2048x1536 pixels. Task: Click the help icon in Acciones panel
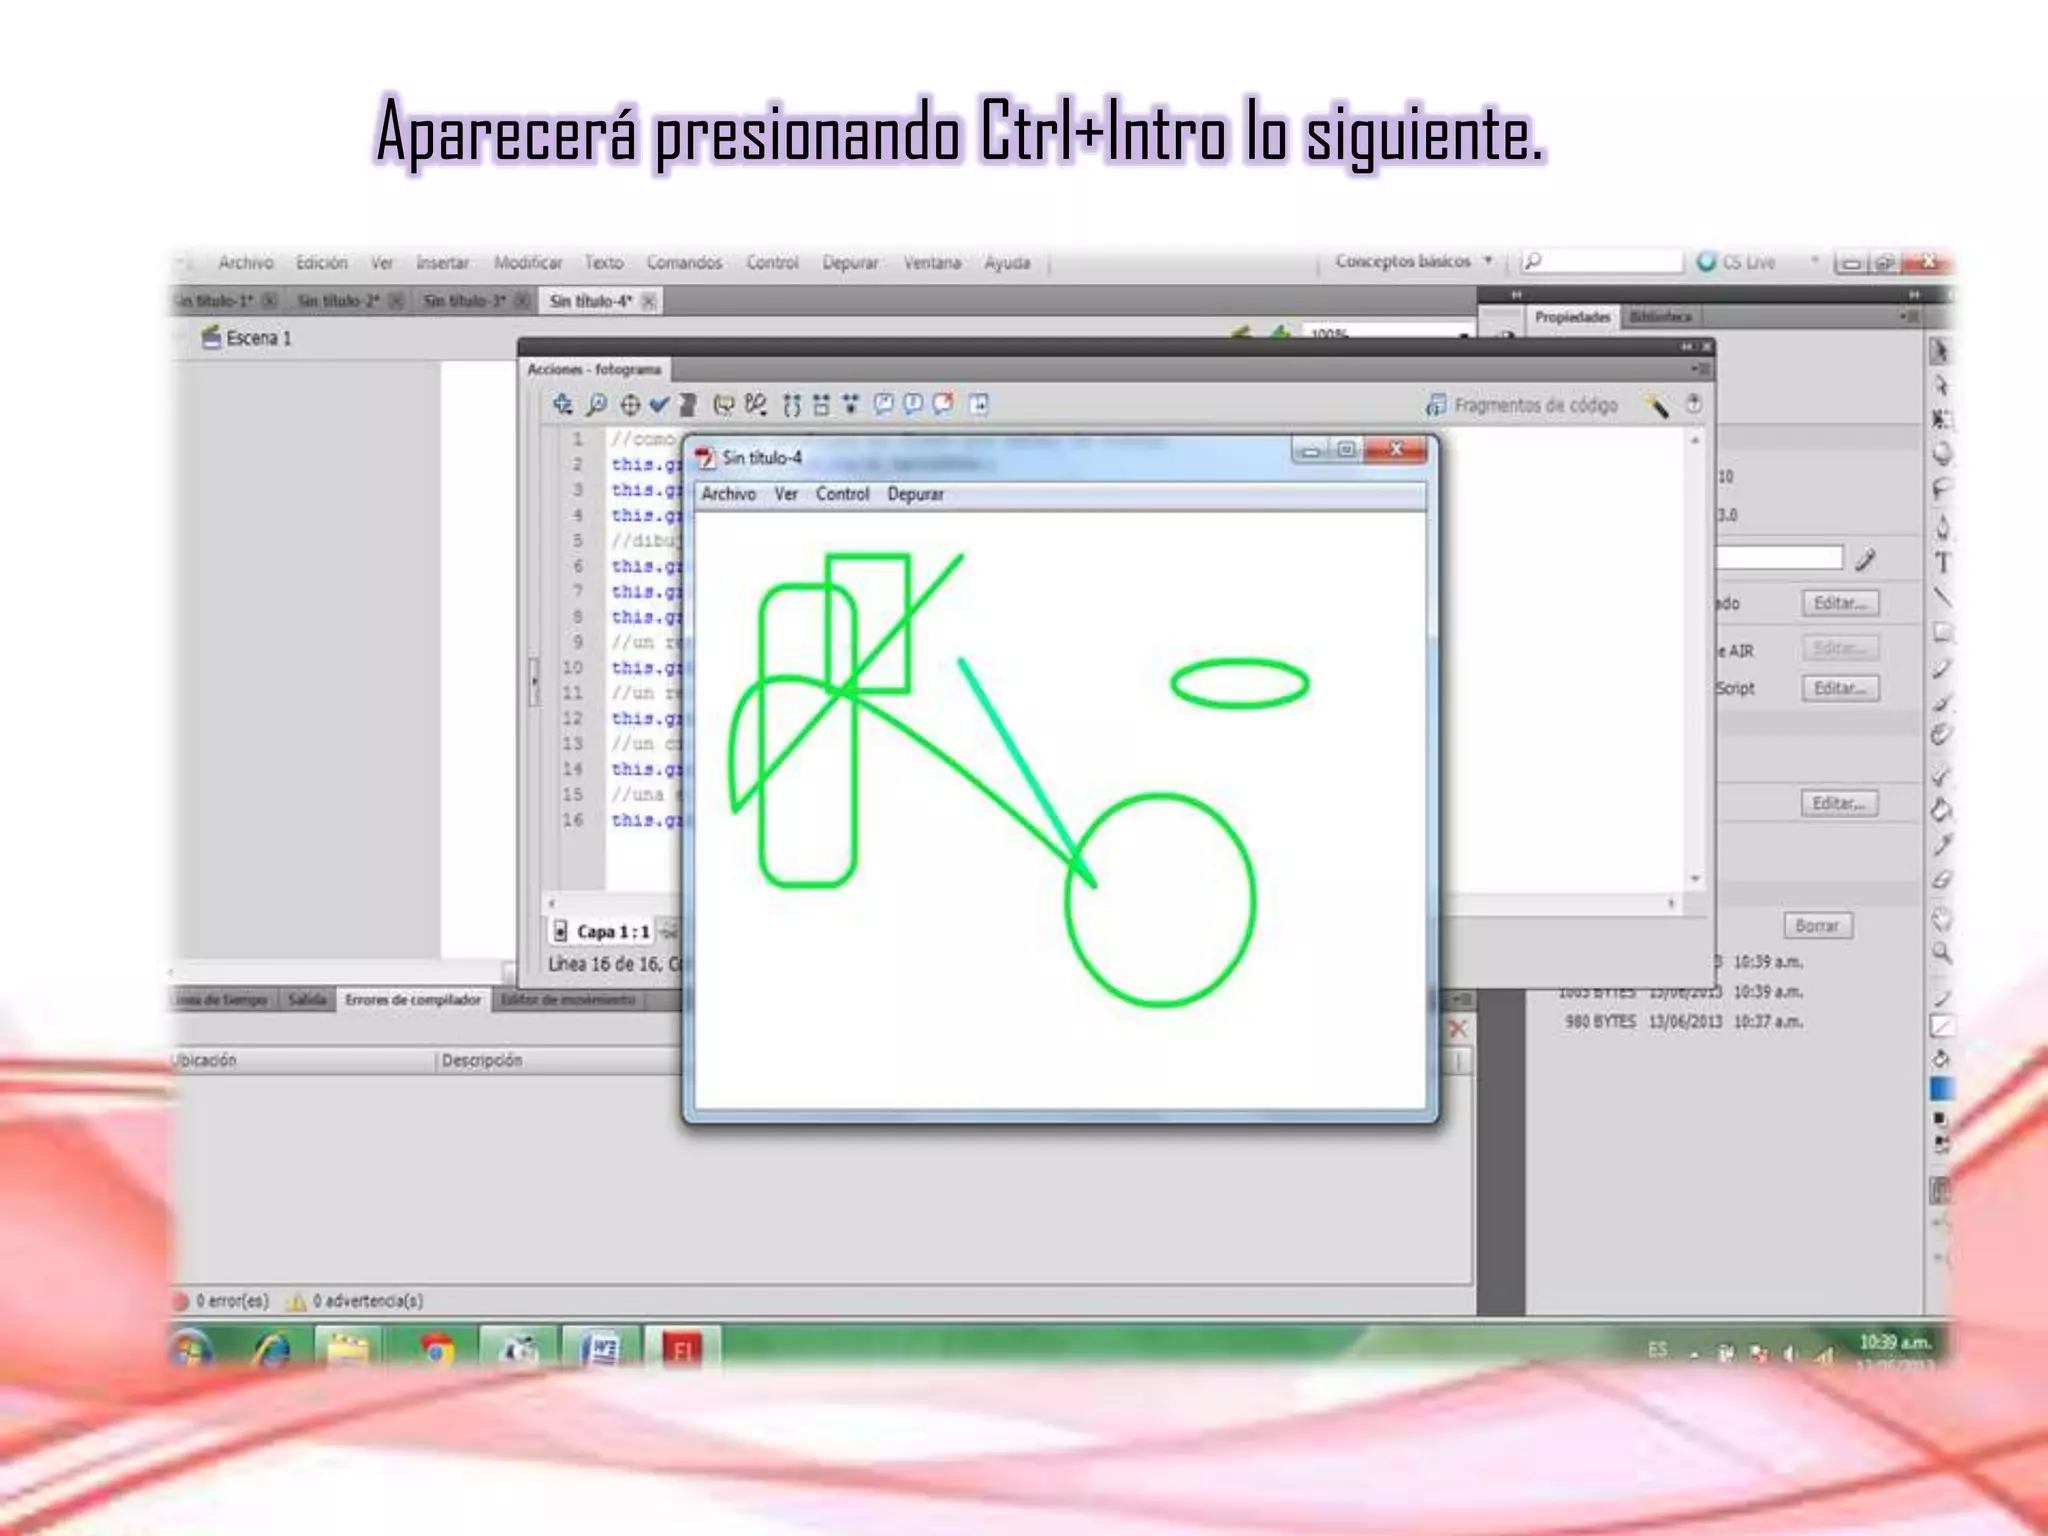(x=1693, y=403)
